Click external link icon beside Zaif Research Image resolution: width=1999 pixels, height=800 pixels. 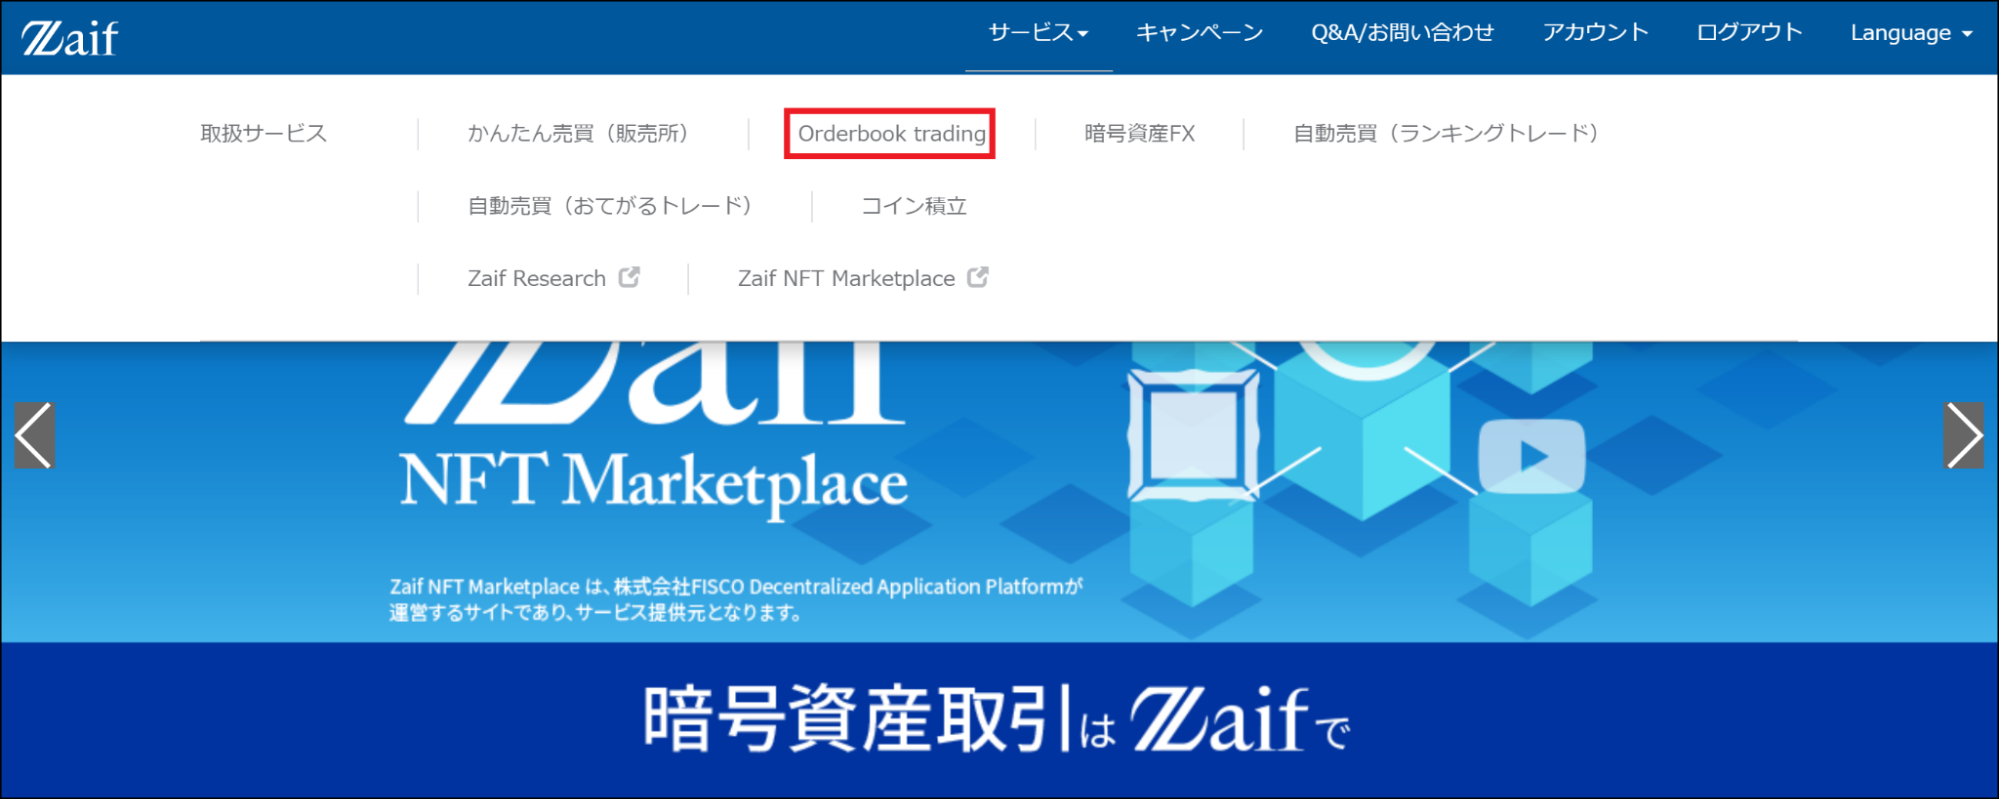[x=629, y=277]
